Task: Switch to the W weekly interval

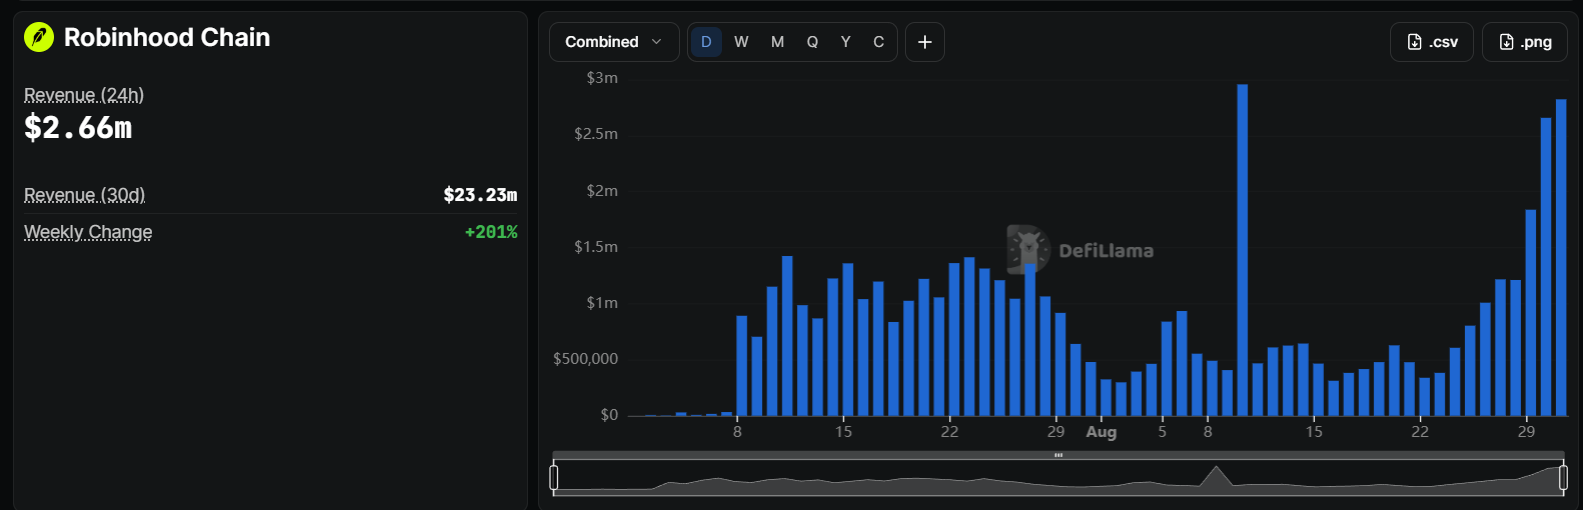Action: (x=741, y=42)
